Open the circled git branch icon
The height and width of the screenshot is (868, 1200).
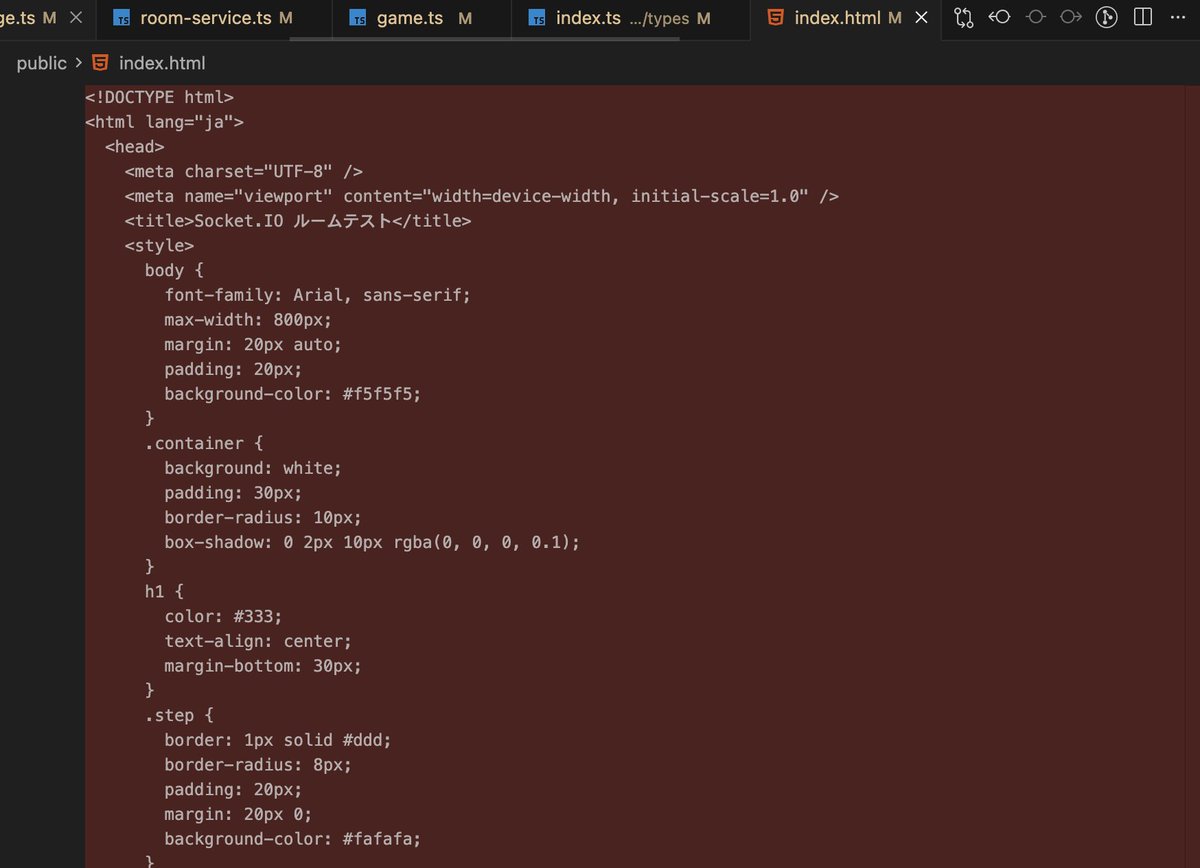coord(1106,18)
